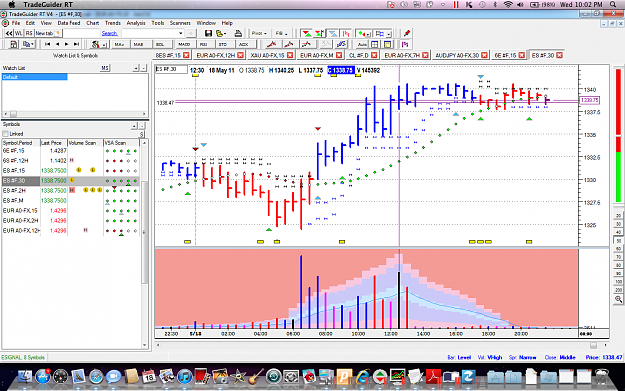
Task: Click the plus button in Symbols panel
Action: [134, 126]
